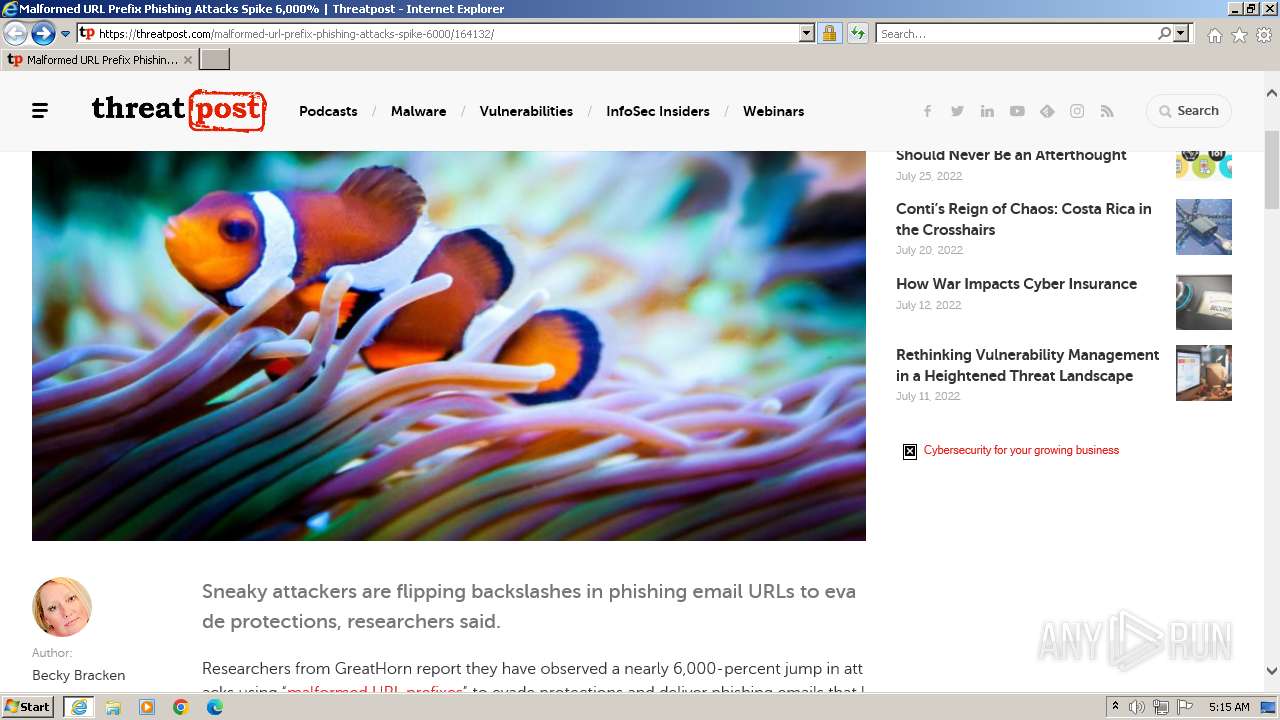Viewport: 1280px width, 720px height.
Task: Open 'Rethinking Vulnerability Management' article link
Action: click(1027, 365)
